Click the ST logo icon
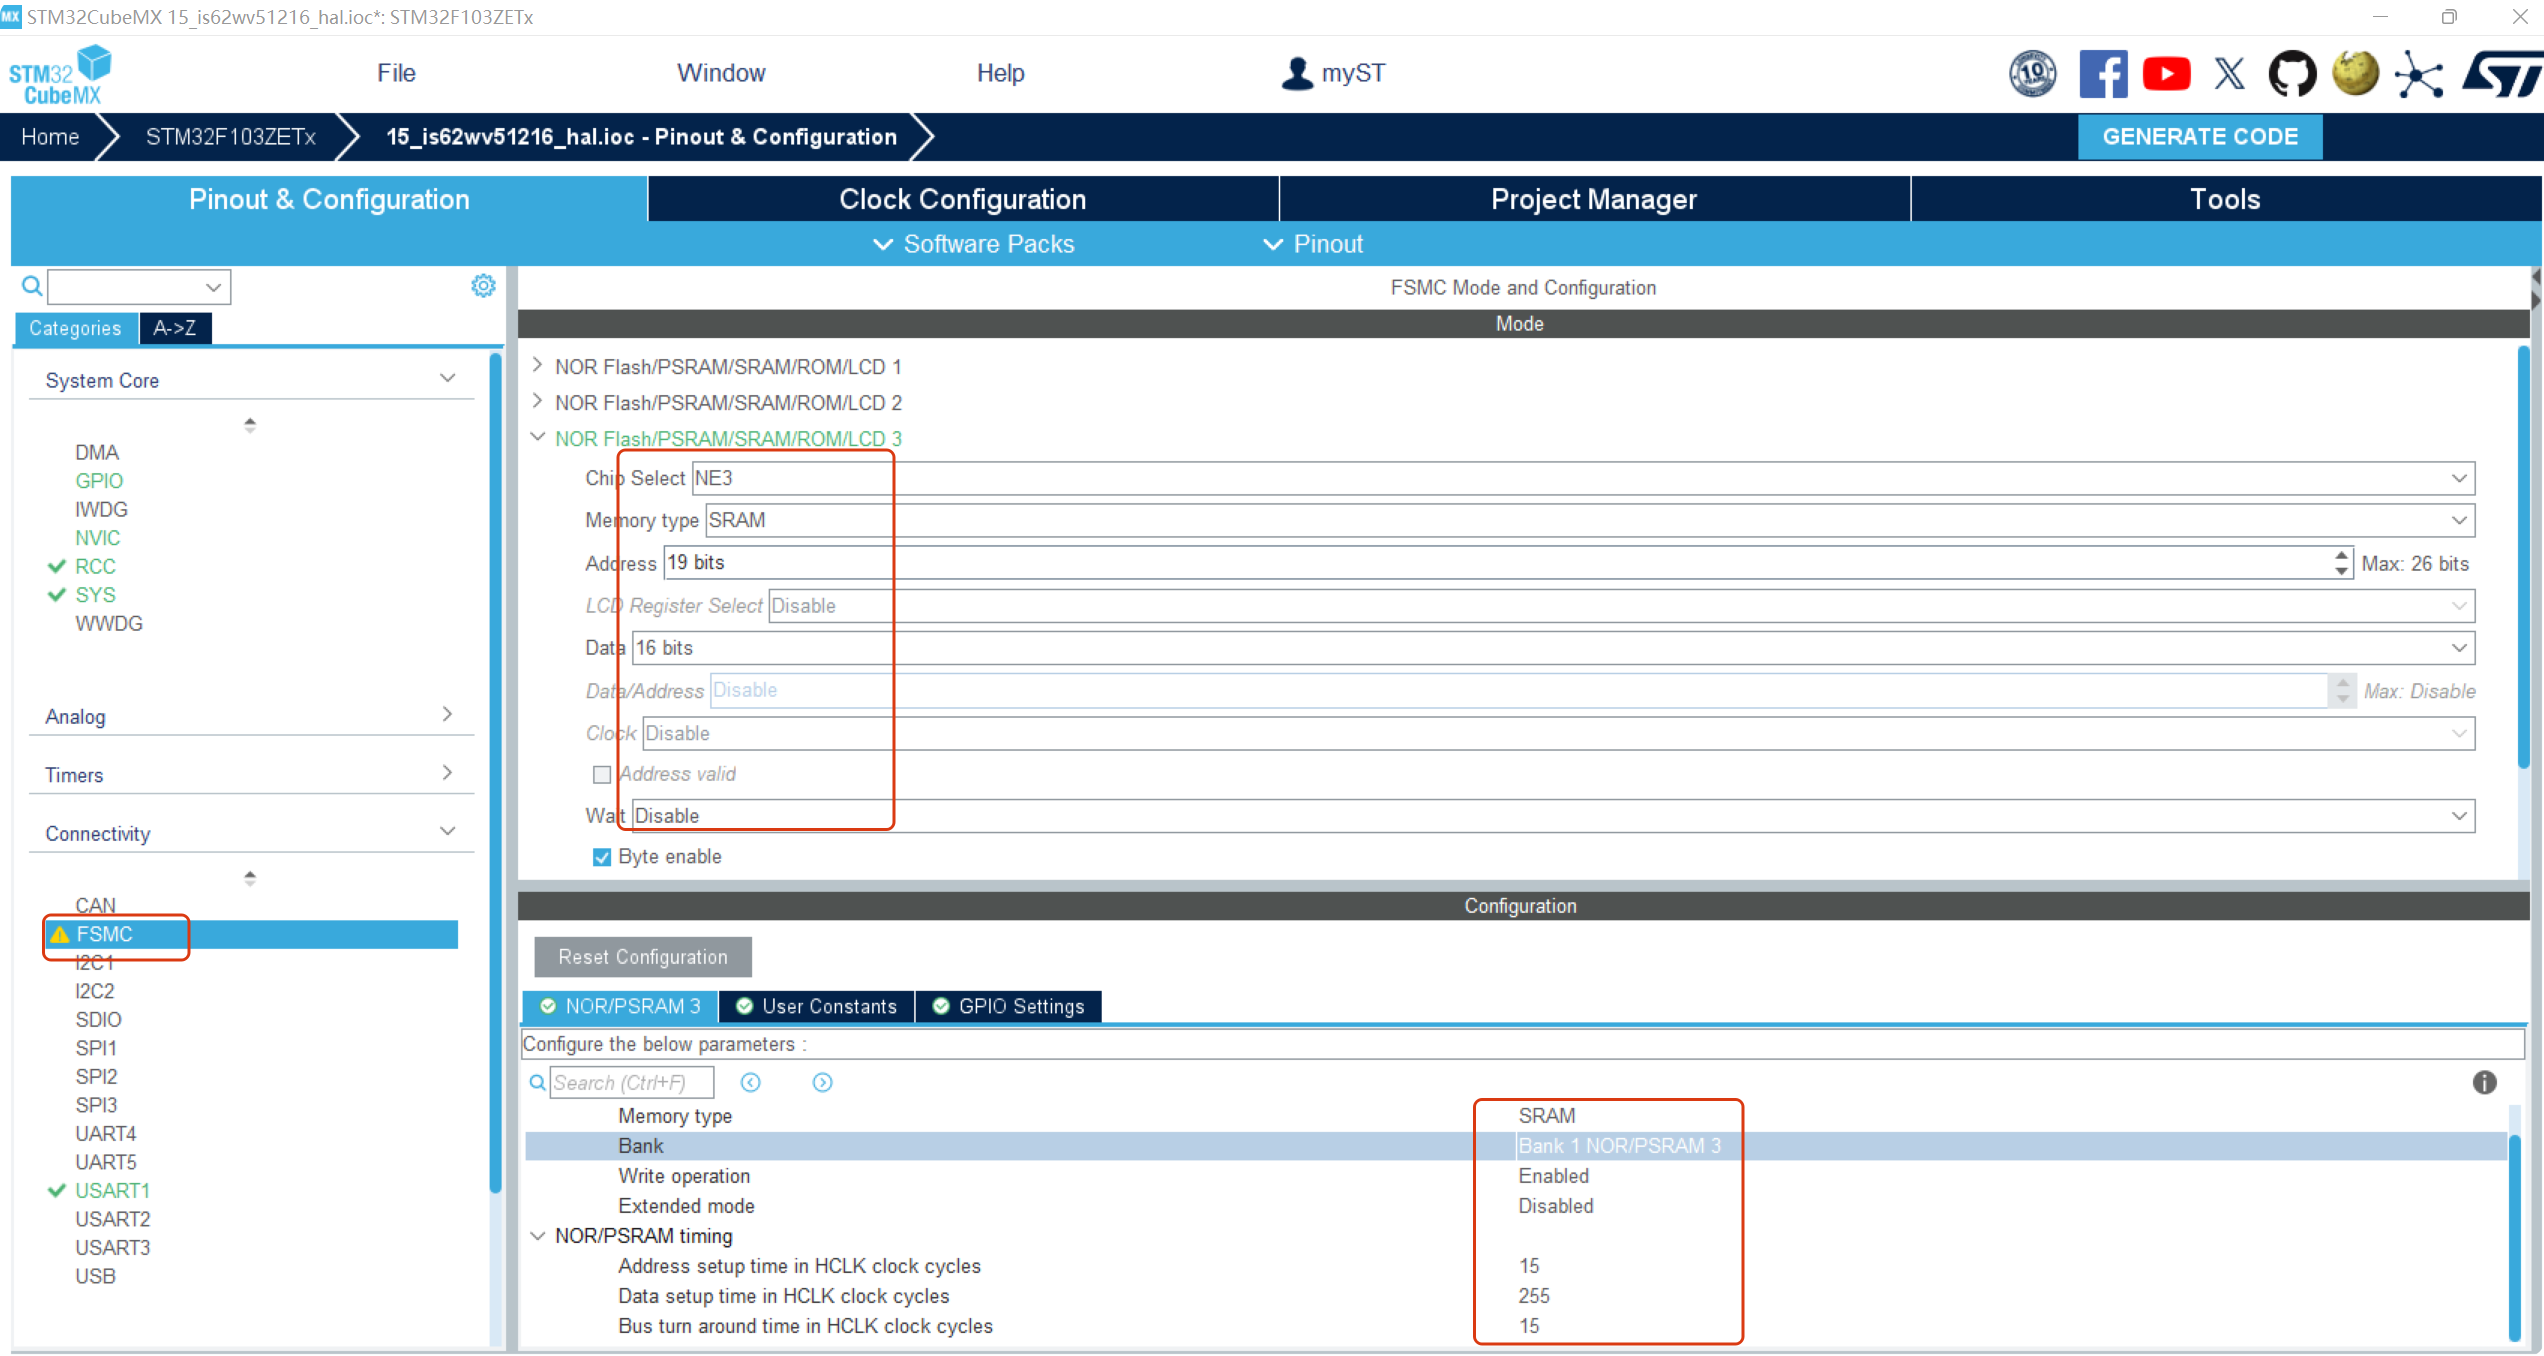 [2503, 75]
